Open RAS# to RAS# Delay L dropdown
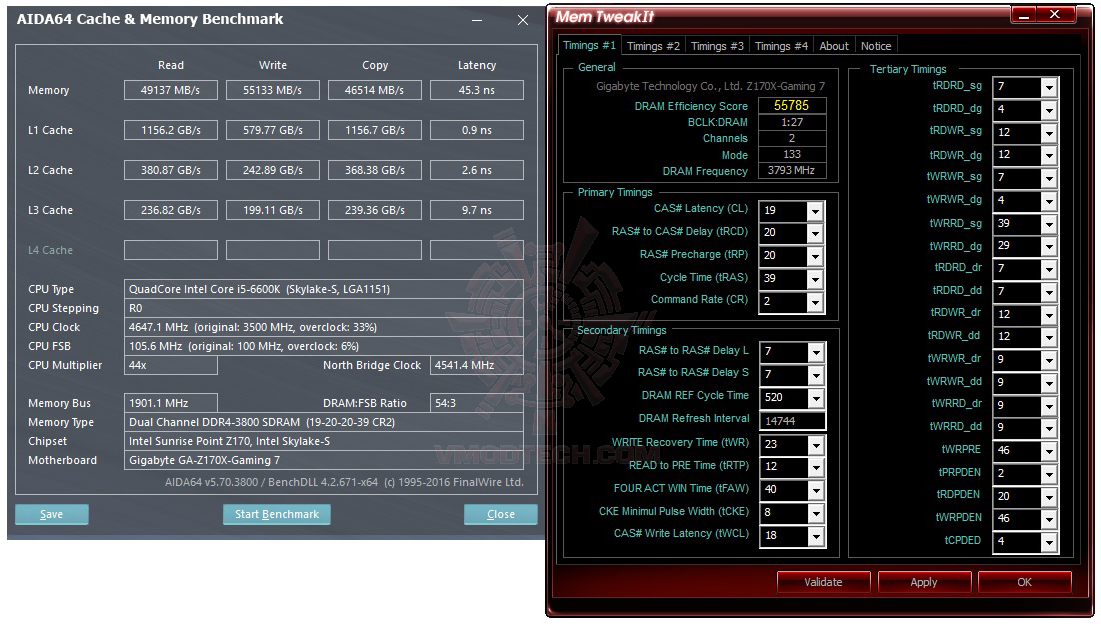The height and width of the screenshot is (626, 1101). coord(815,352)
